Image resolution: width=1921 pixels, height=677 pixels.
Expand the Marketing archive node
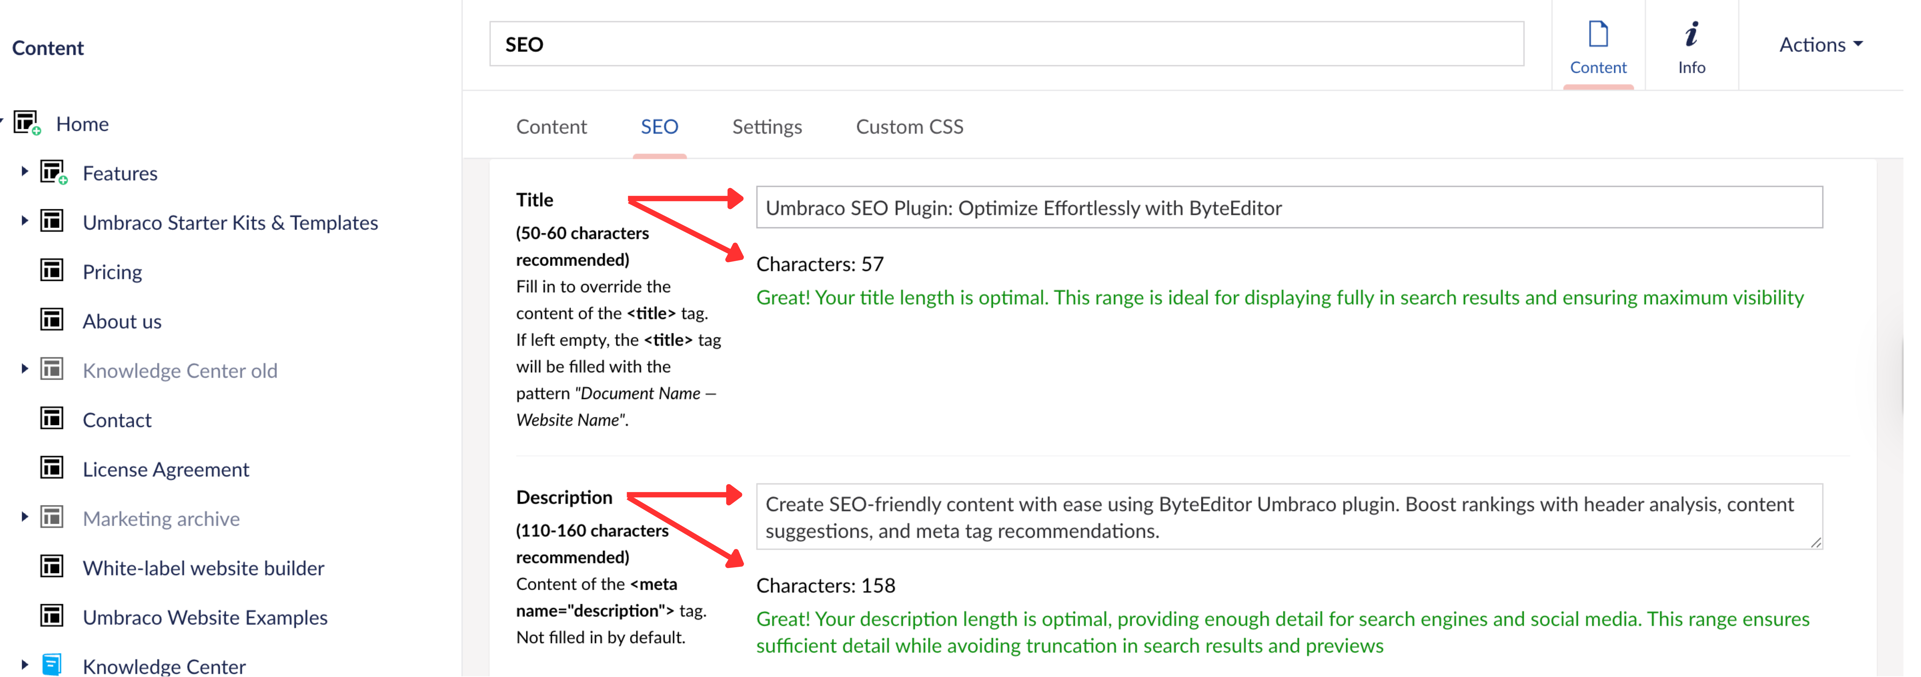[24, 517]
